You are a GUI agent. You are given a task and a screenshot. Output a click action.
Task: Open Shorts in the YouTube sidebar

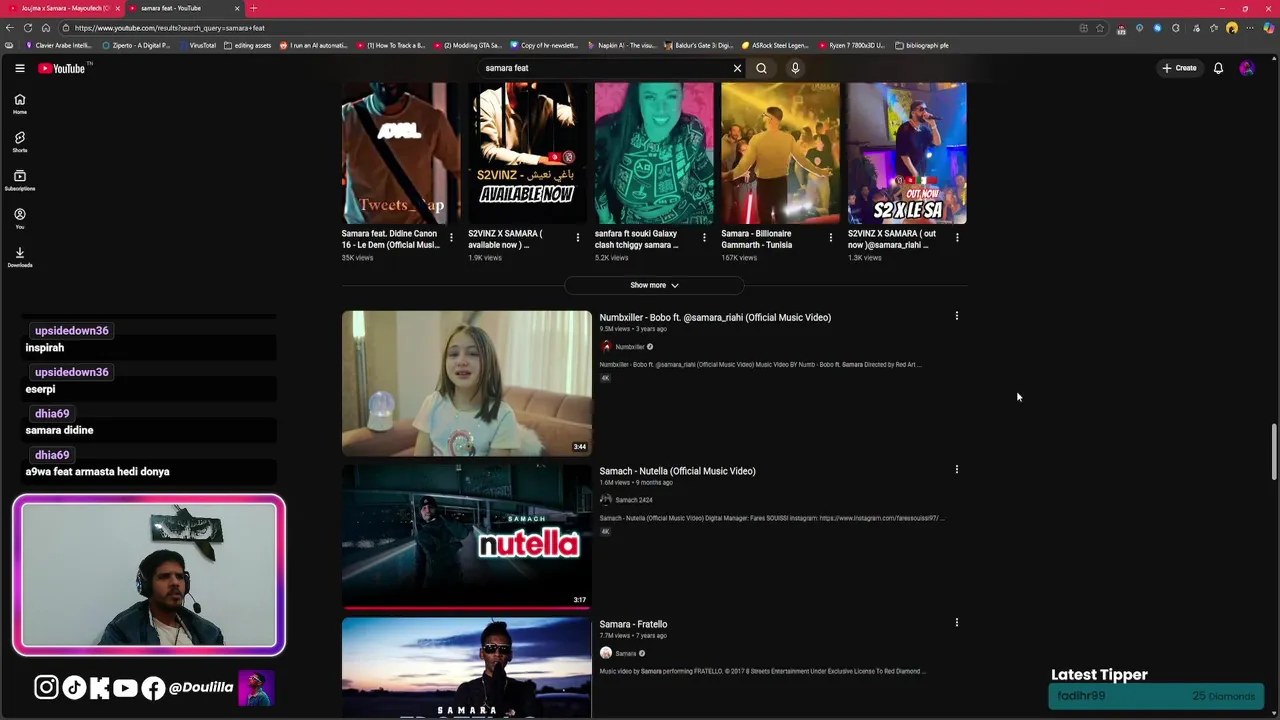(19, 142)
